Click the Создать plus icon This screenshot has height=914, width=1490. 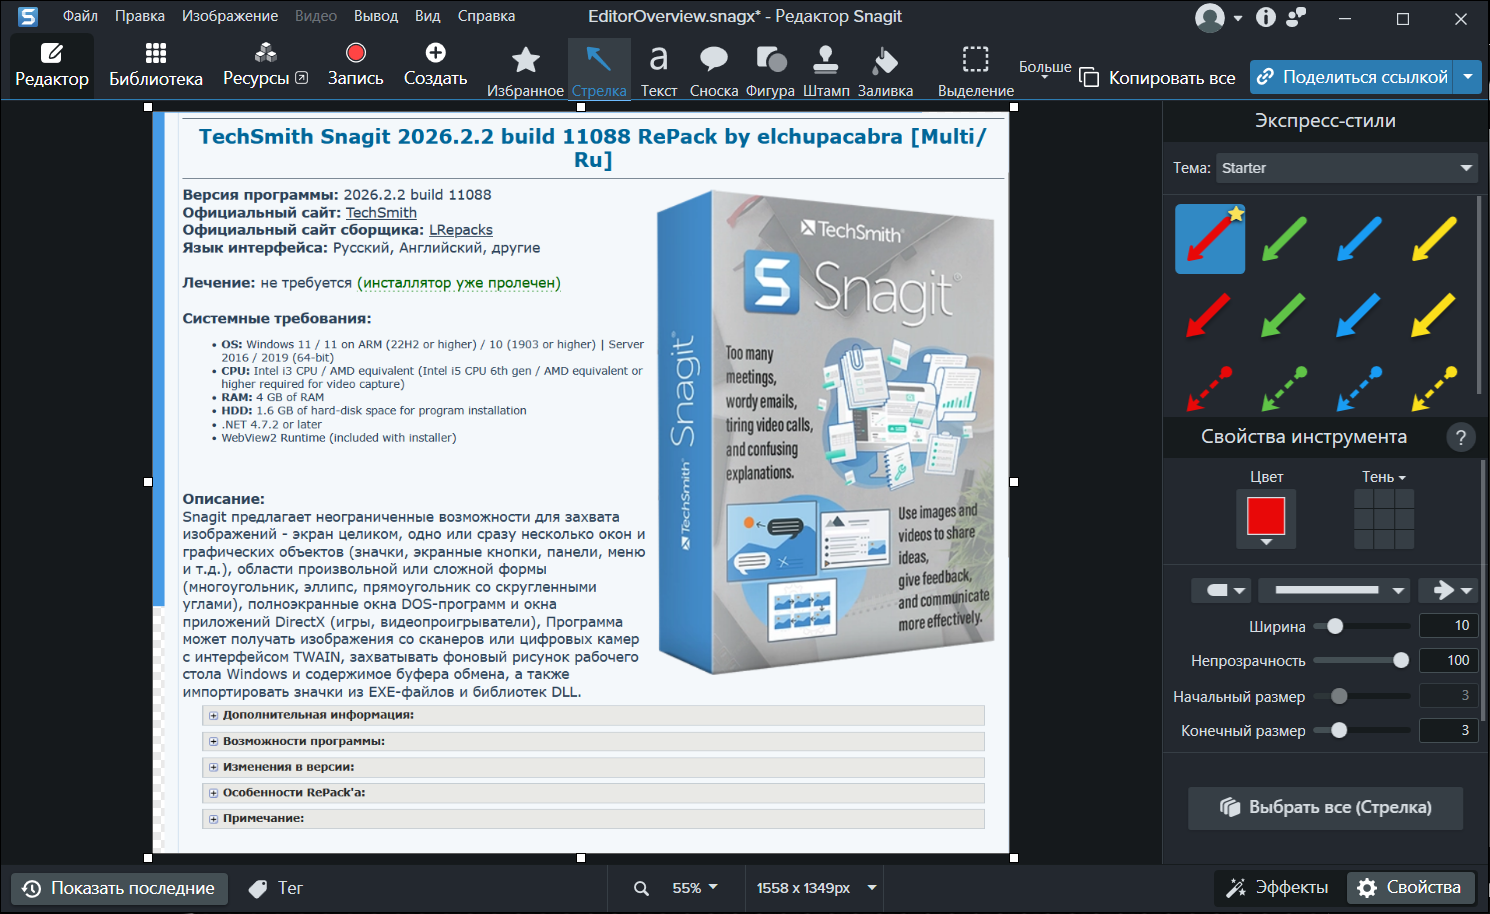point(435,53)
